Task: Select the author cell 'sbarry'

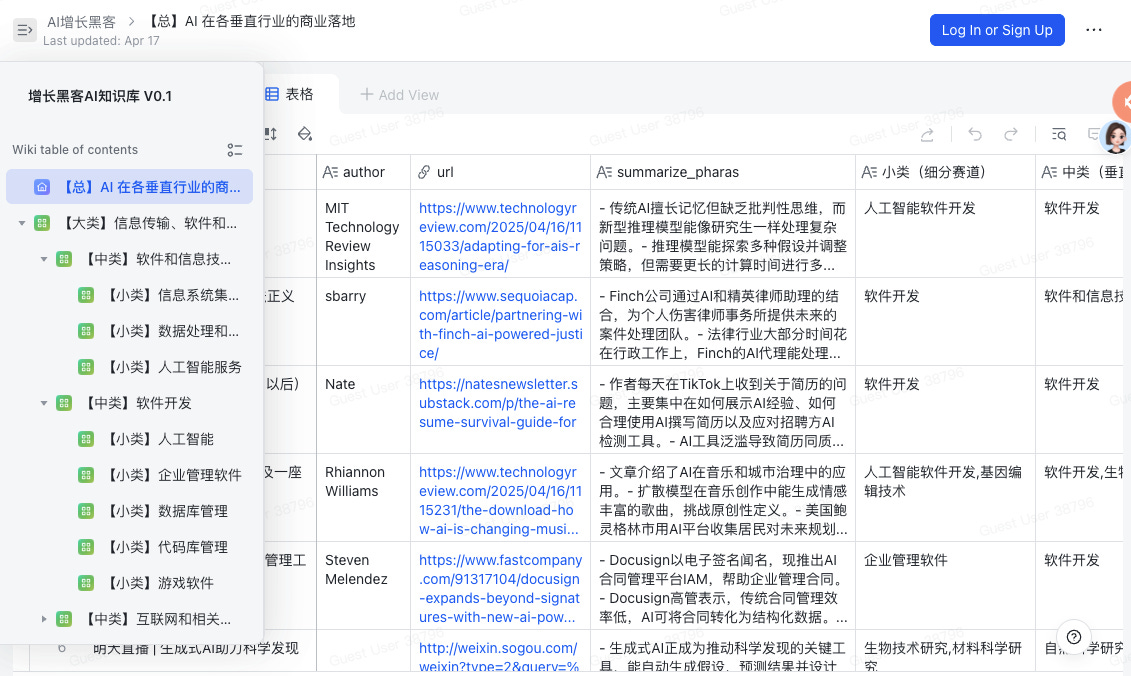Action: tap(364, 322)
